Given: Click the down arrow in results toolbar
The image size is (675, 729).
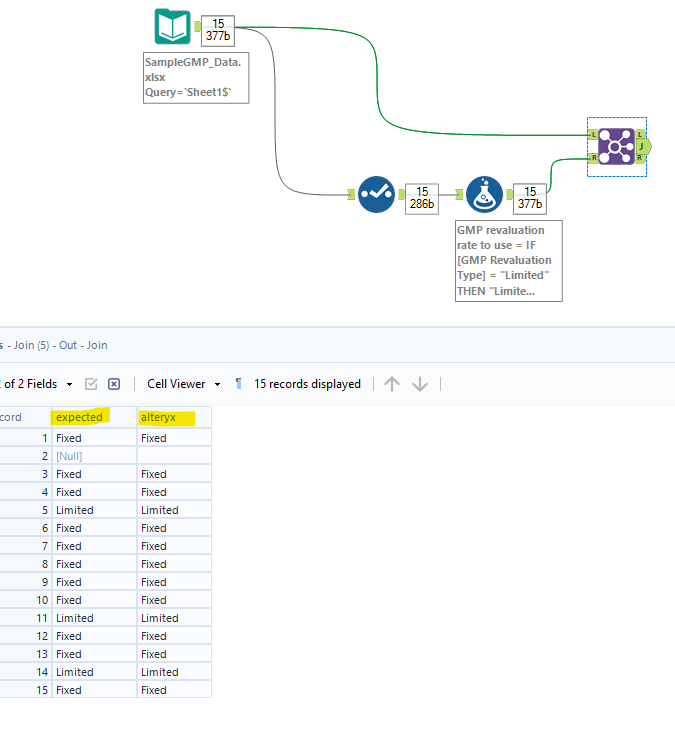Looking at the screenshot, I should [x=420, y=384].
